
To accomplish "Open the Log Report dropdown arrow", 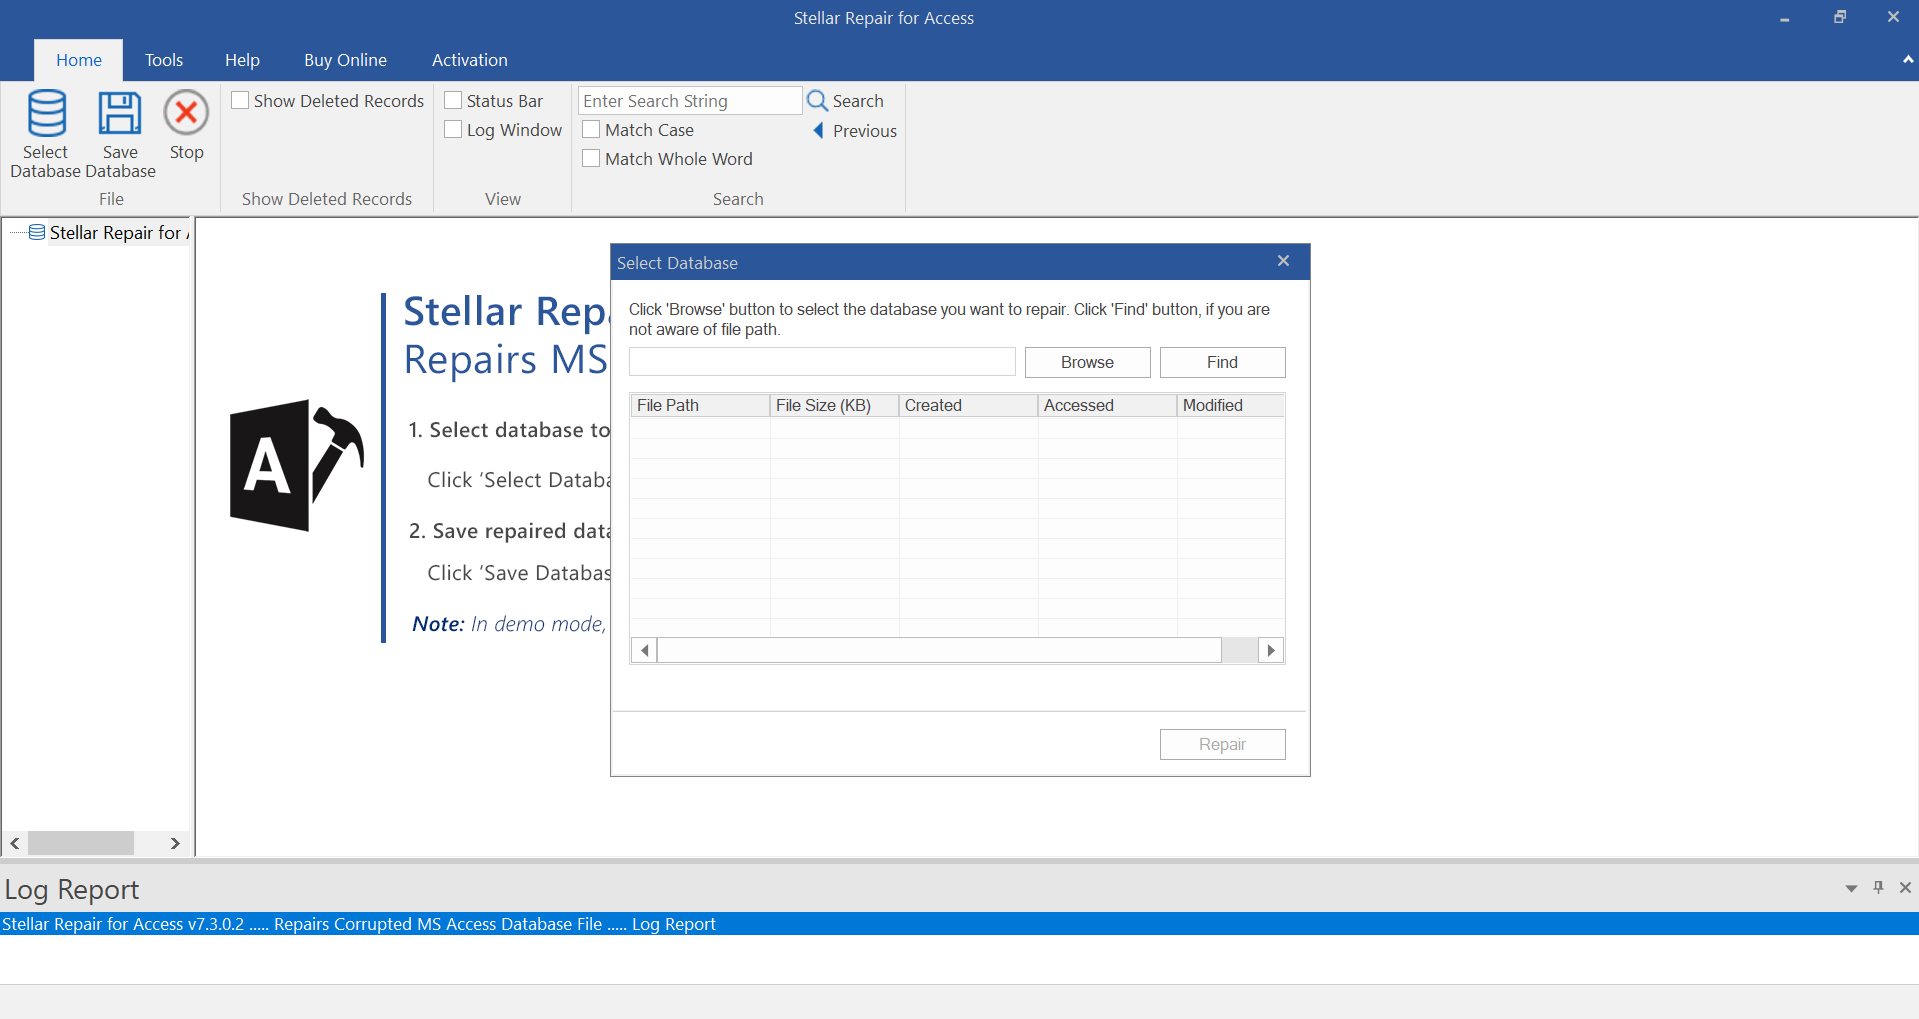I will (x=1851, y=888).
